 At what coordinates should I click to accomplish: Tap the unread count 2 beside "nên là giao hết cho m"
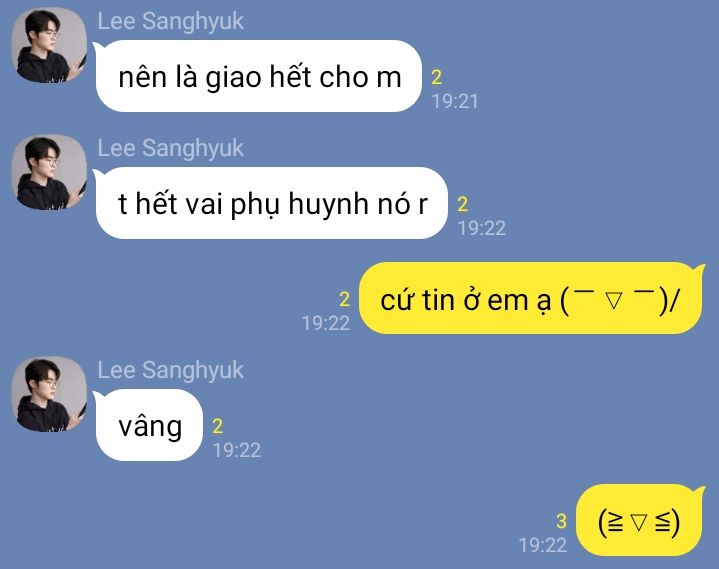[x=437, y=77]
